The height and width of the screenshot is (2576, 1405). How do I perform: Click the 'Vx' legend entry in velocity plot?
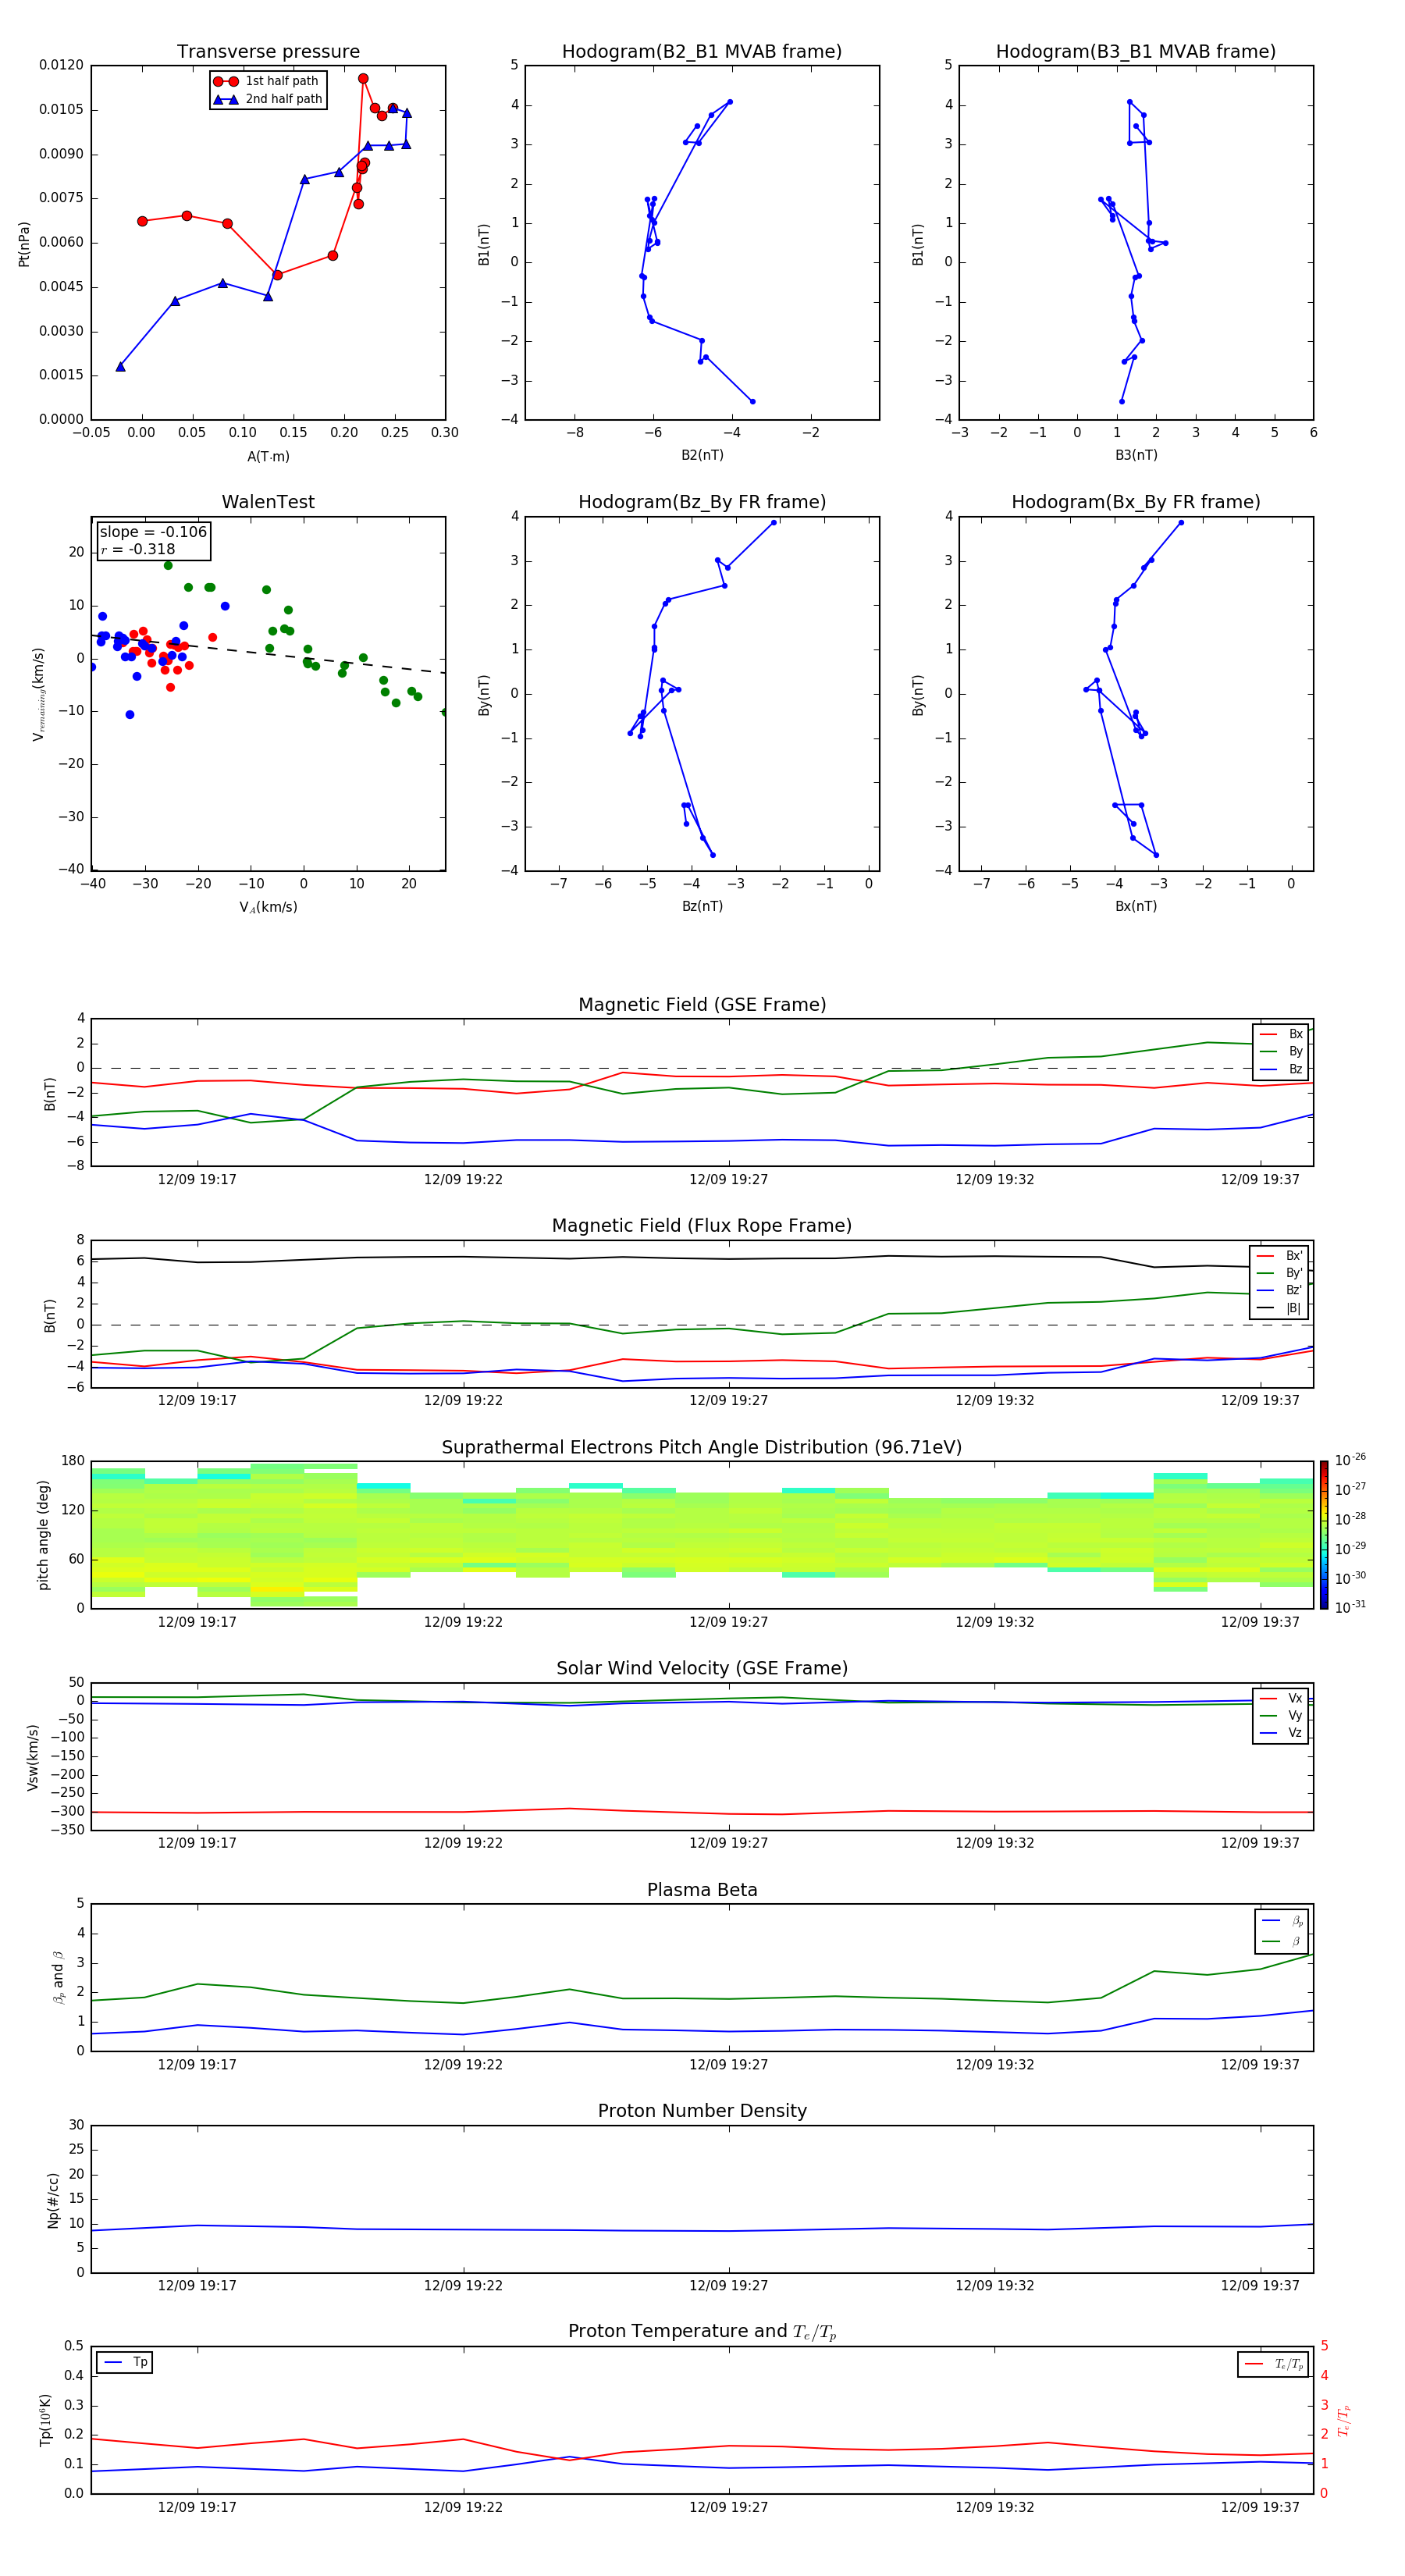pos(1281,1699)
